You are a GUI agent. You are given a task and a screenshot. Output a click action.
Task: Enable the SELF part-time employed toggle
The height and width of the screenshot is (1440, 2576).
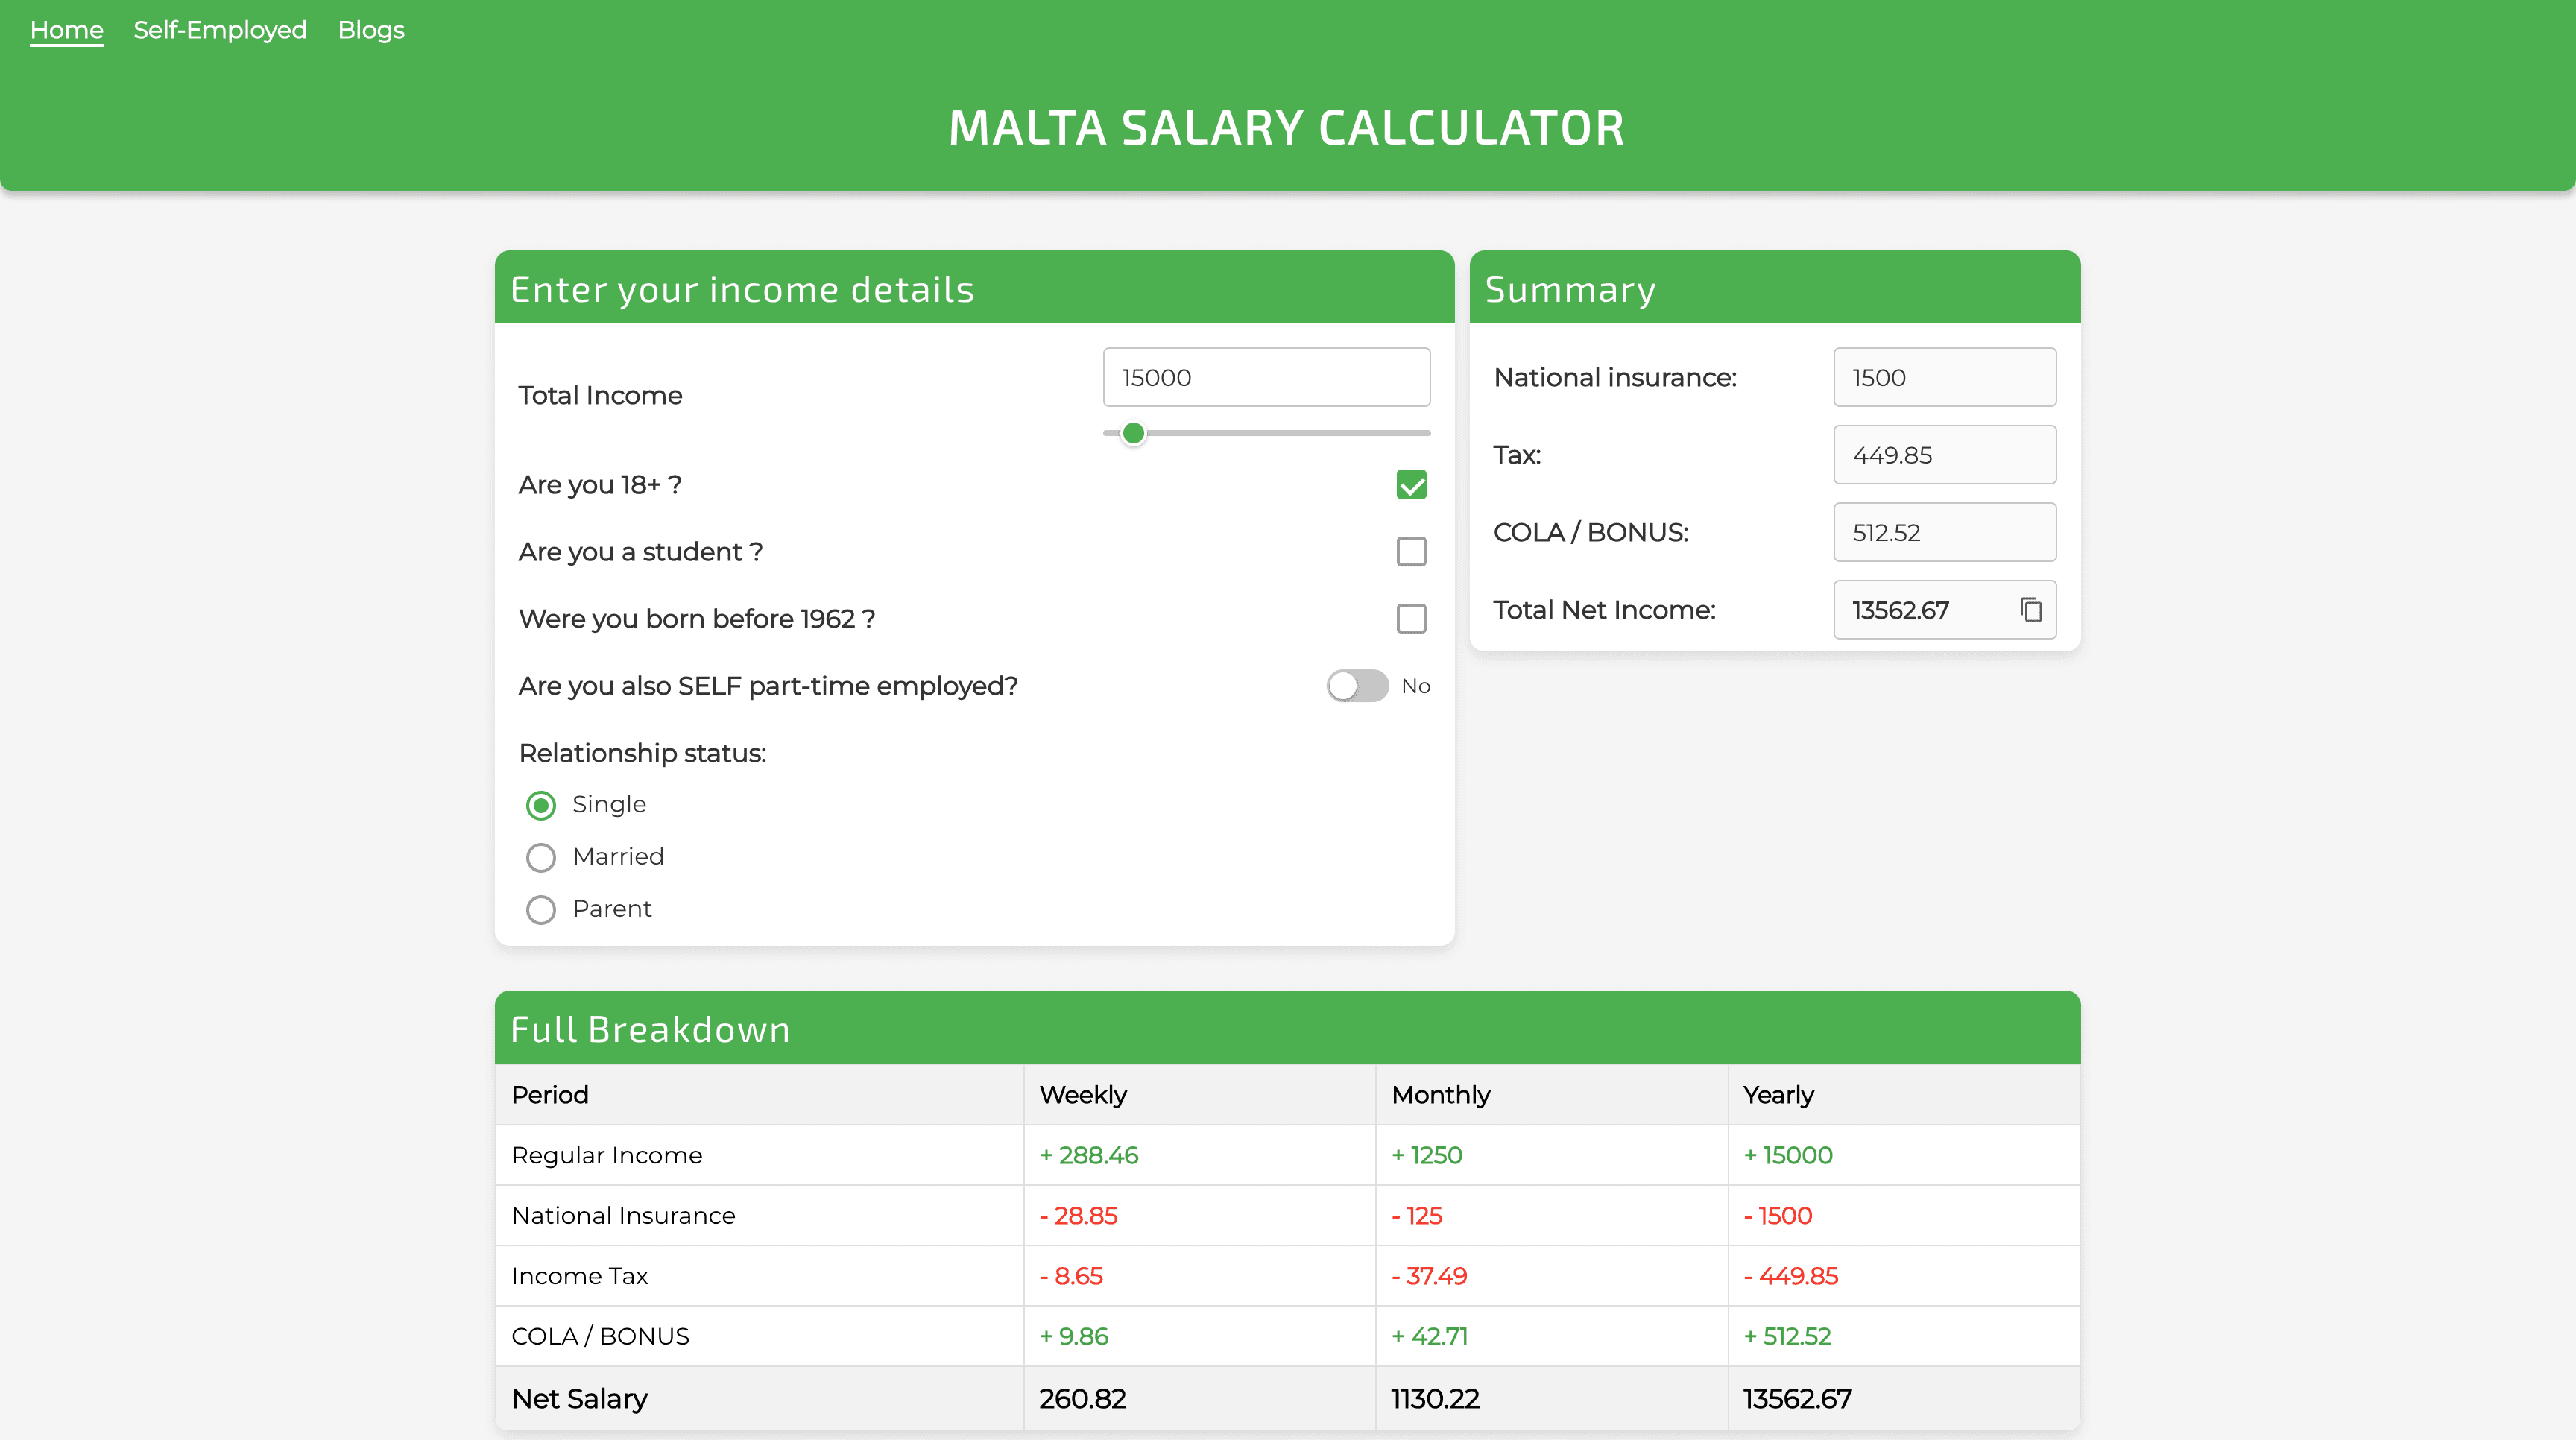click(x=1356, y=686)
